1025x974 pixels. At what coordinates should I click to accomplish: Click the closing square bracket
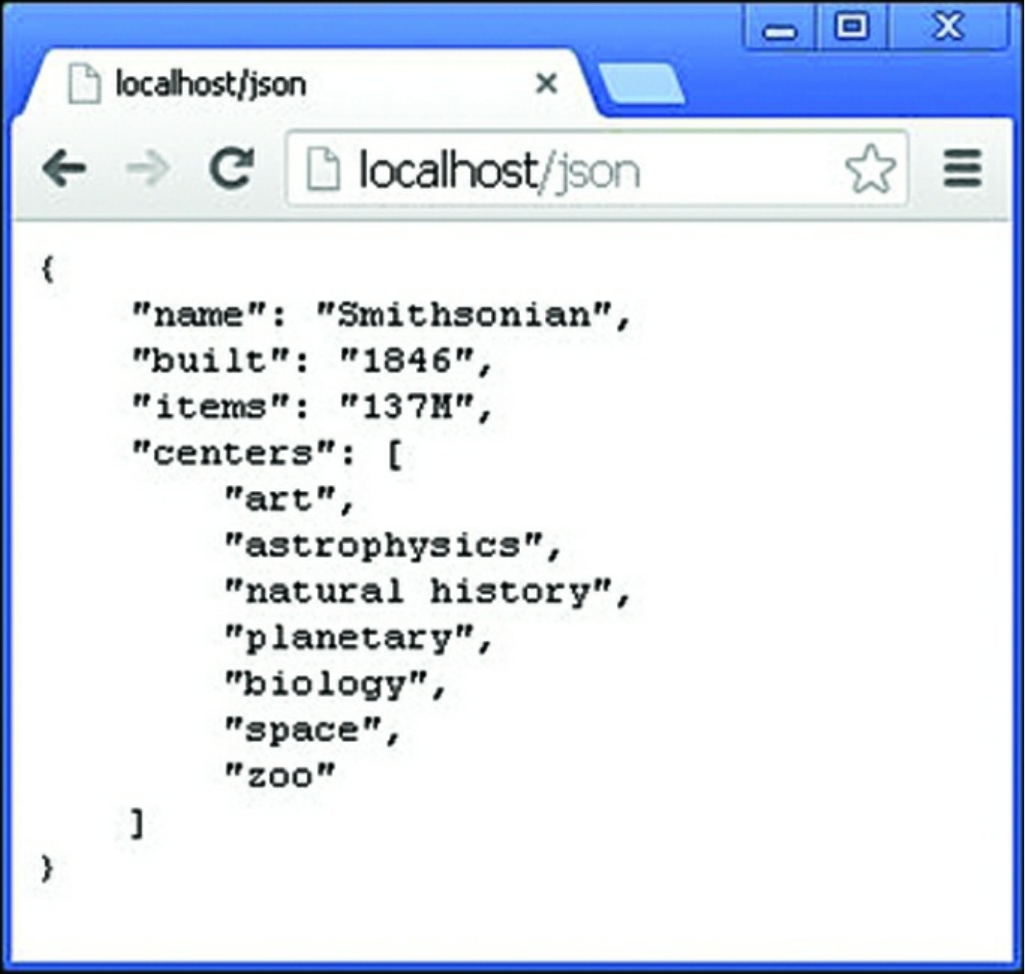tap(137, 823)
